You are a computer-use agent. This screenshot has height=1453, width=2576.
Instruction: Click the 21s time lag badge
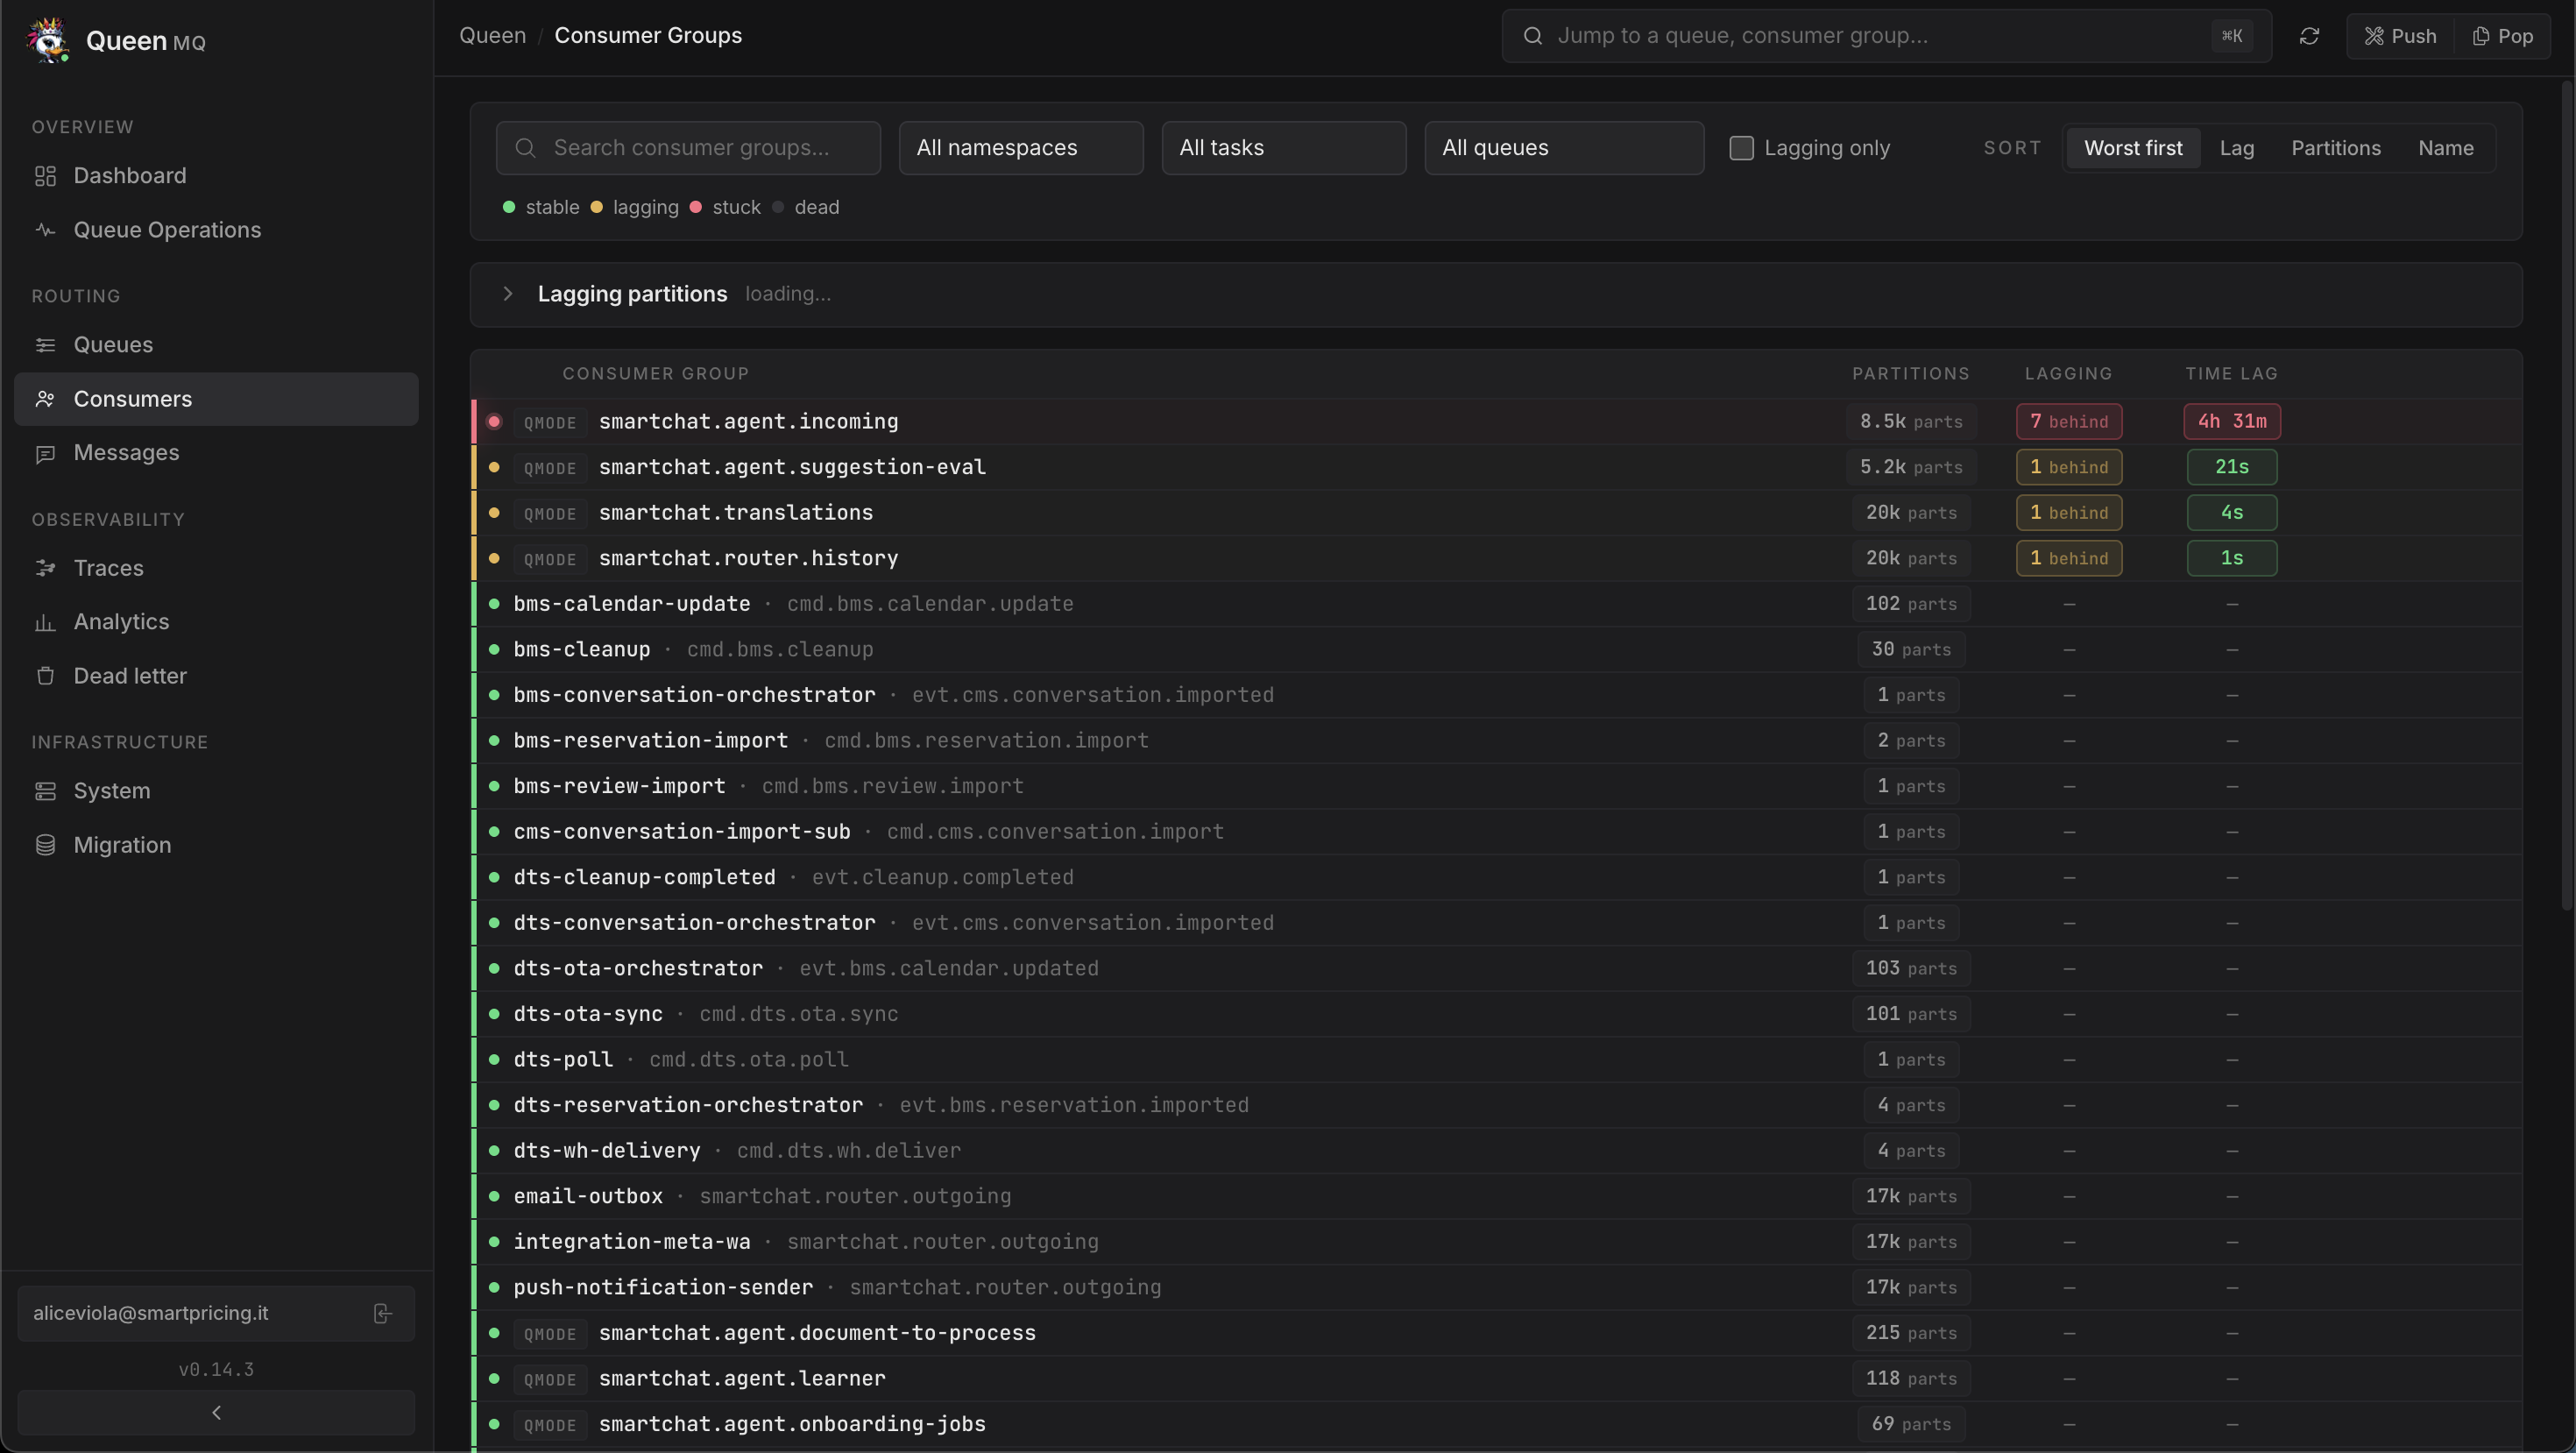point(2232,467)
